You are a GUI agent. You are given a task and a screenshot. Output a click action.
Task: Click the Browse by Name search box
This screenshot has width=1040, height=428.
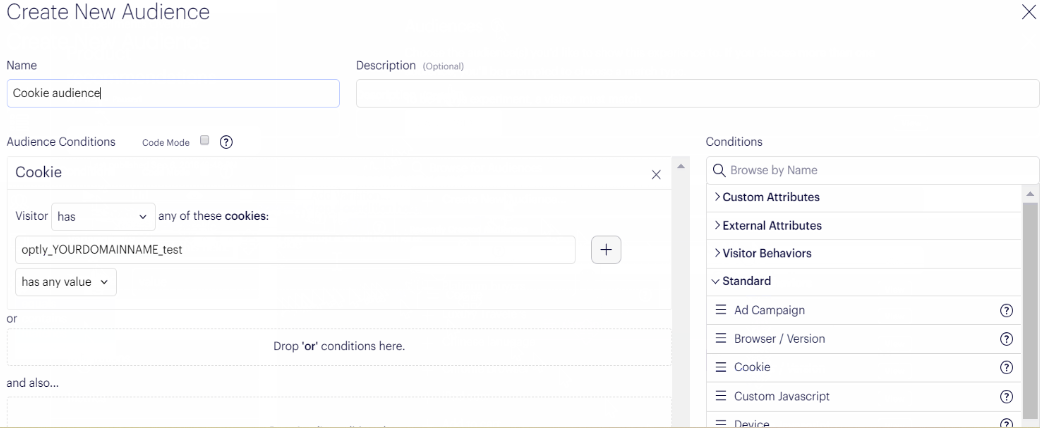872,170
